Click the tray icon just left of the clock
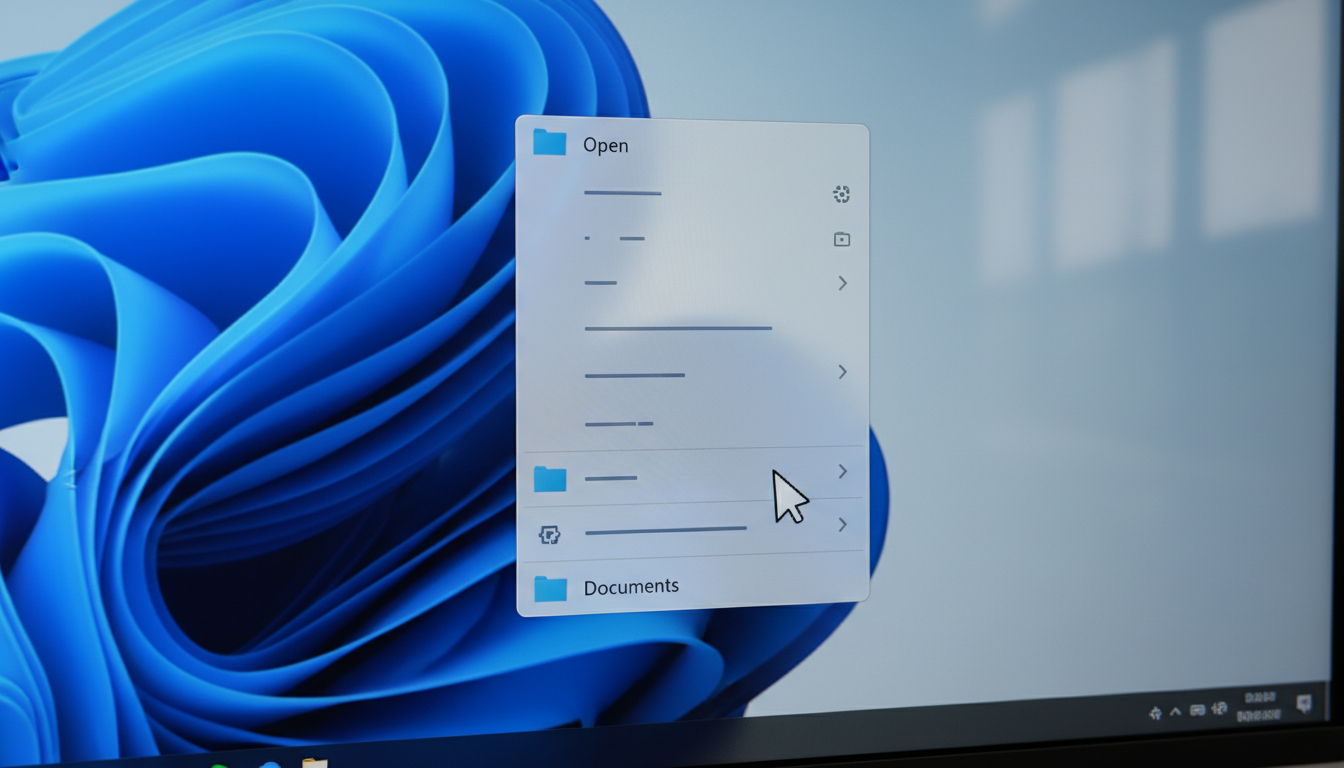1344x768 pixels. pyautogui.click(x=1219, y=709)
